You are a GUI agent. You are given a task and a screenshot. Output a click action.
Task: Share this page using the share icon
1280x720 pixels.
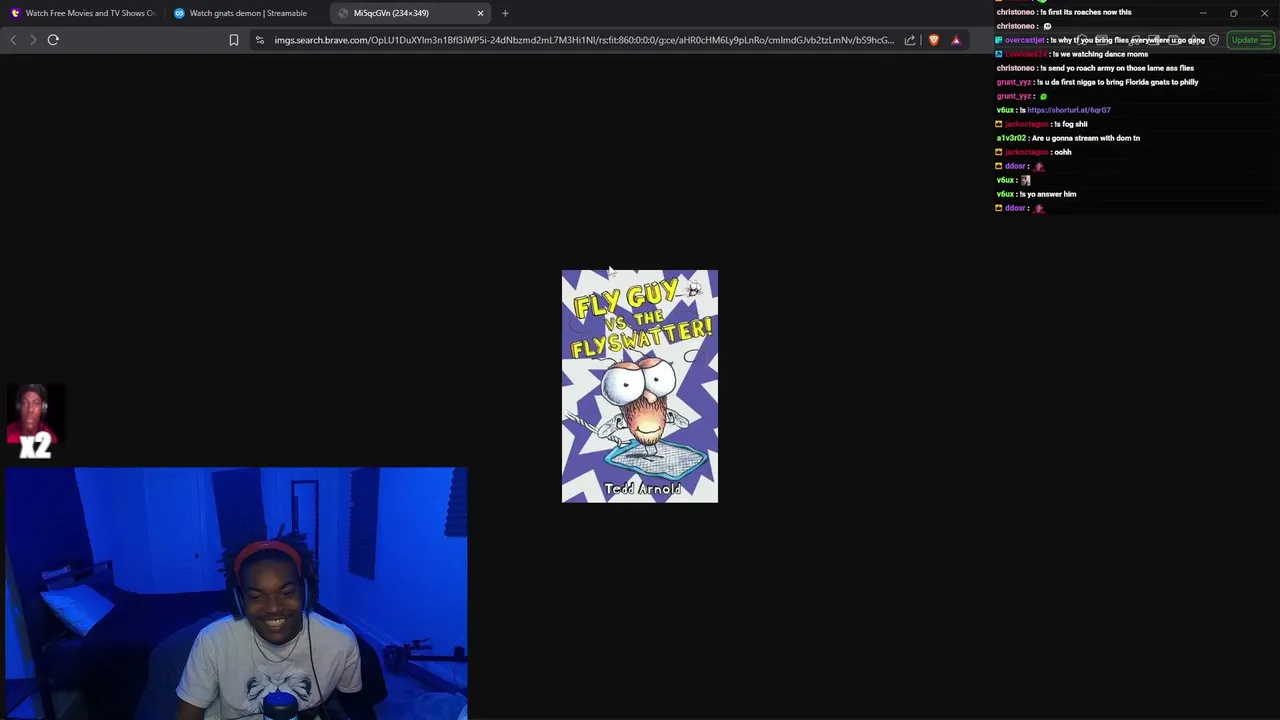(910, 40)
